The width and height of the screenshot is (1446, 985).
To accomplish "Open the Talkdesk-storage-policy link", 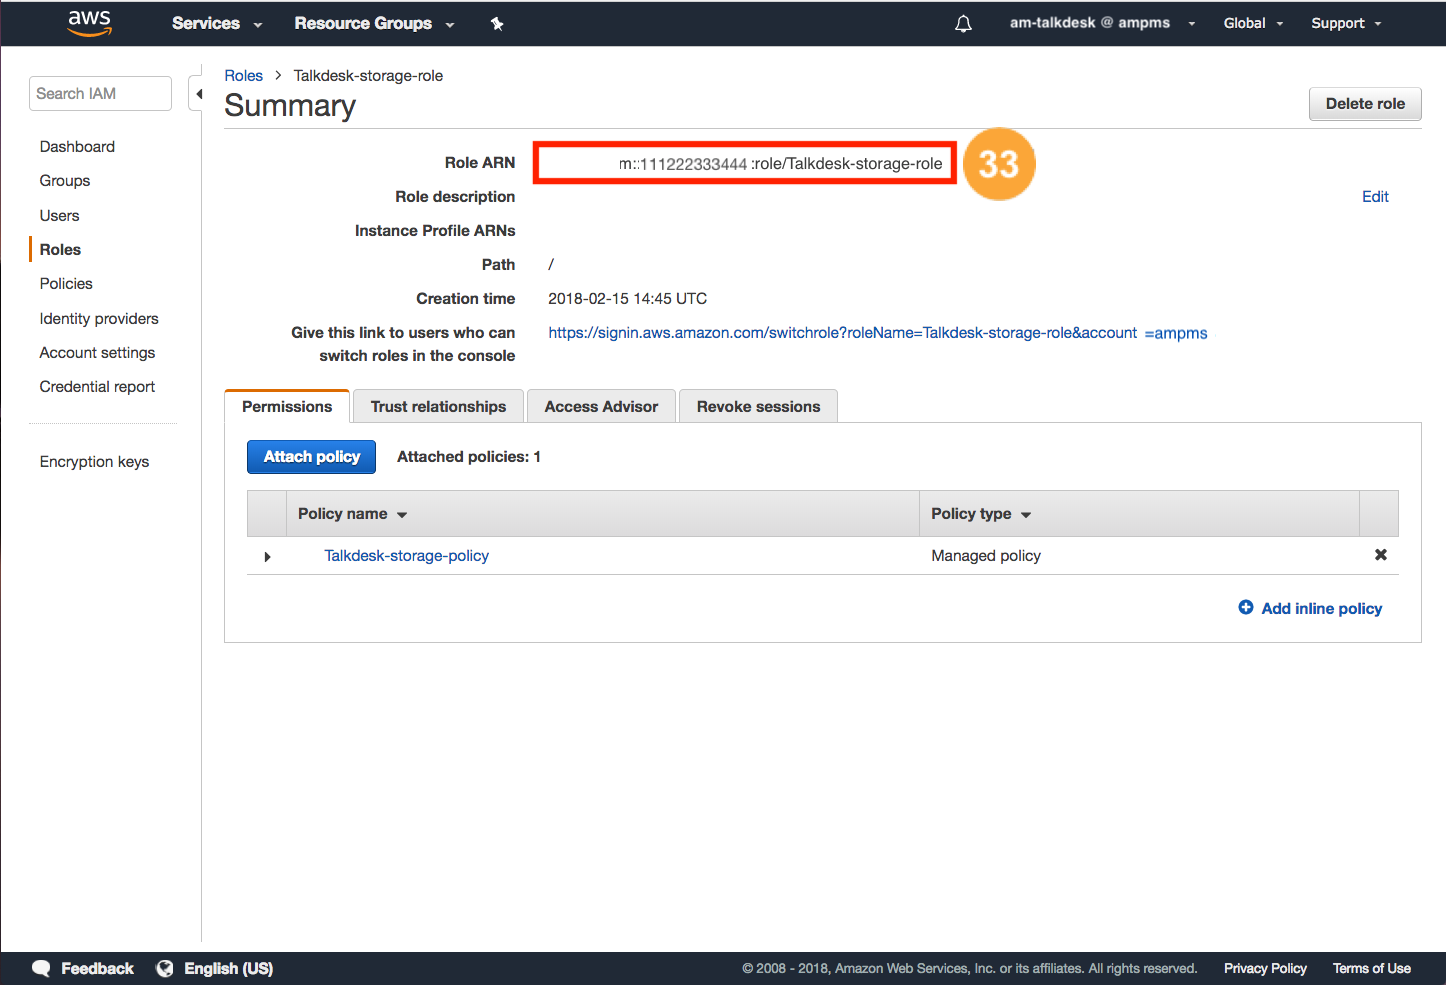I will pos(406,556).
